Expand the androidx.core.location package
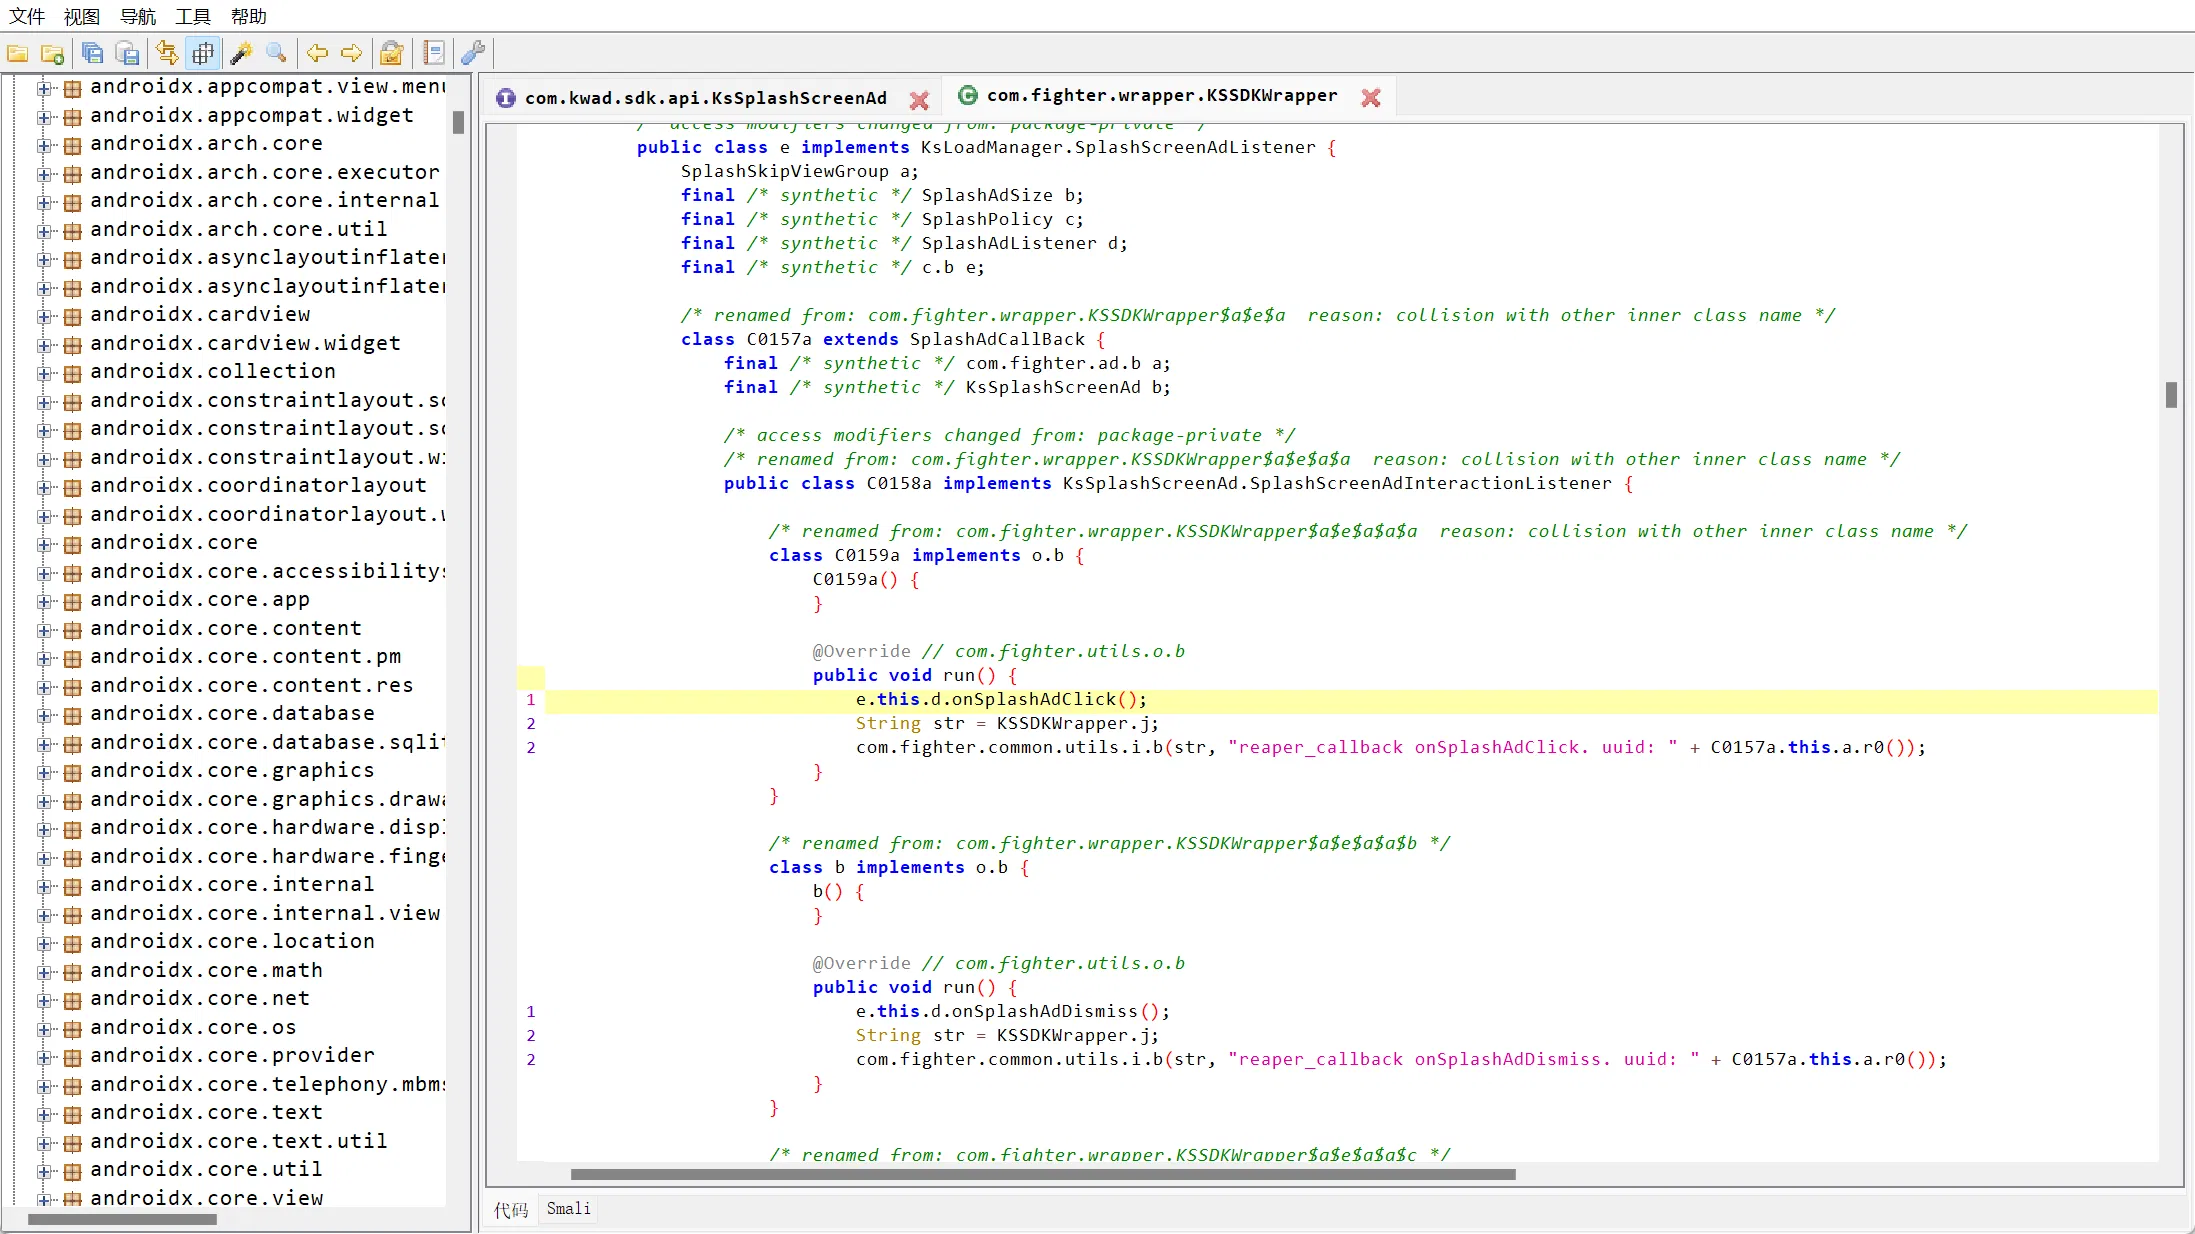This screenshot has height=1234, width=2195. (44, 943)
